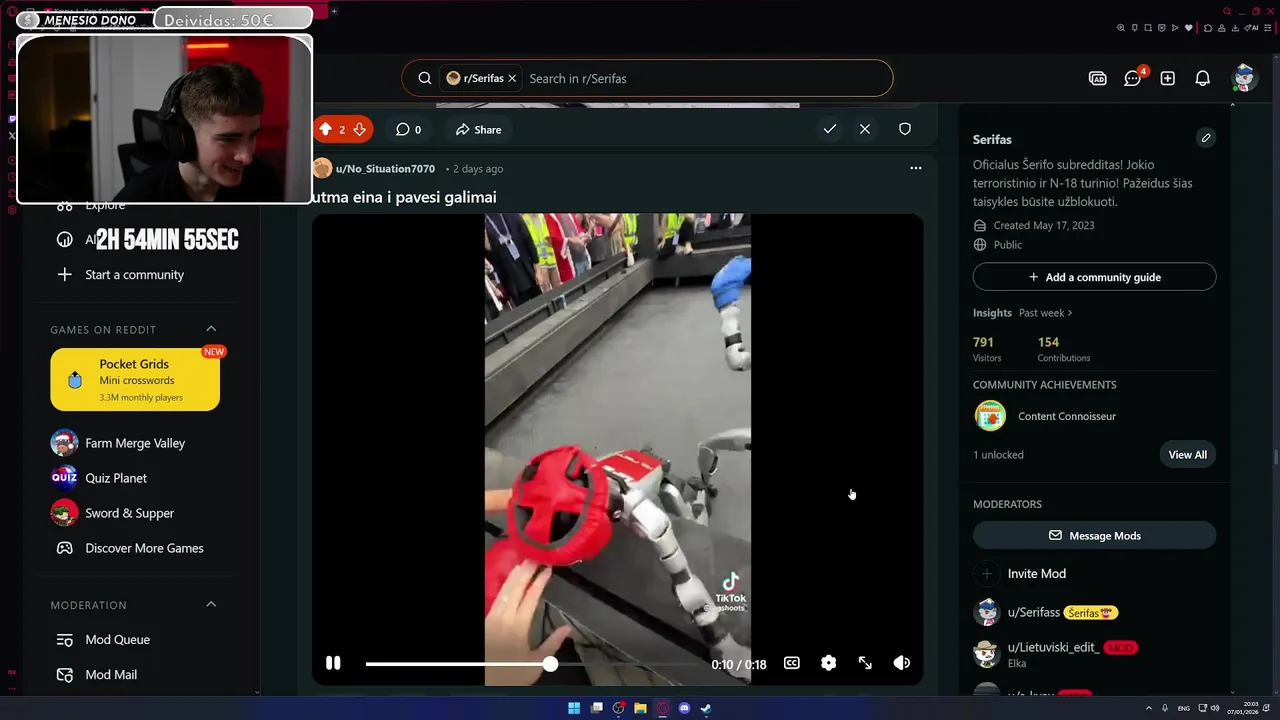The height and width of the screenshot is (720, 1280).
Task: Open Insights Past week dropdown
Action: pyautogui.click(x=1046, y=313)
